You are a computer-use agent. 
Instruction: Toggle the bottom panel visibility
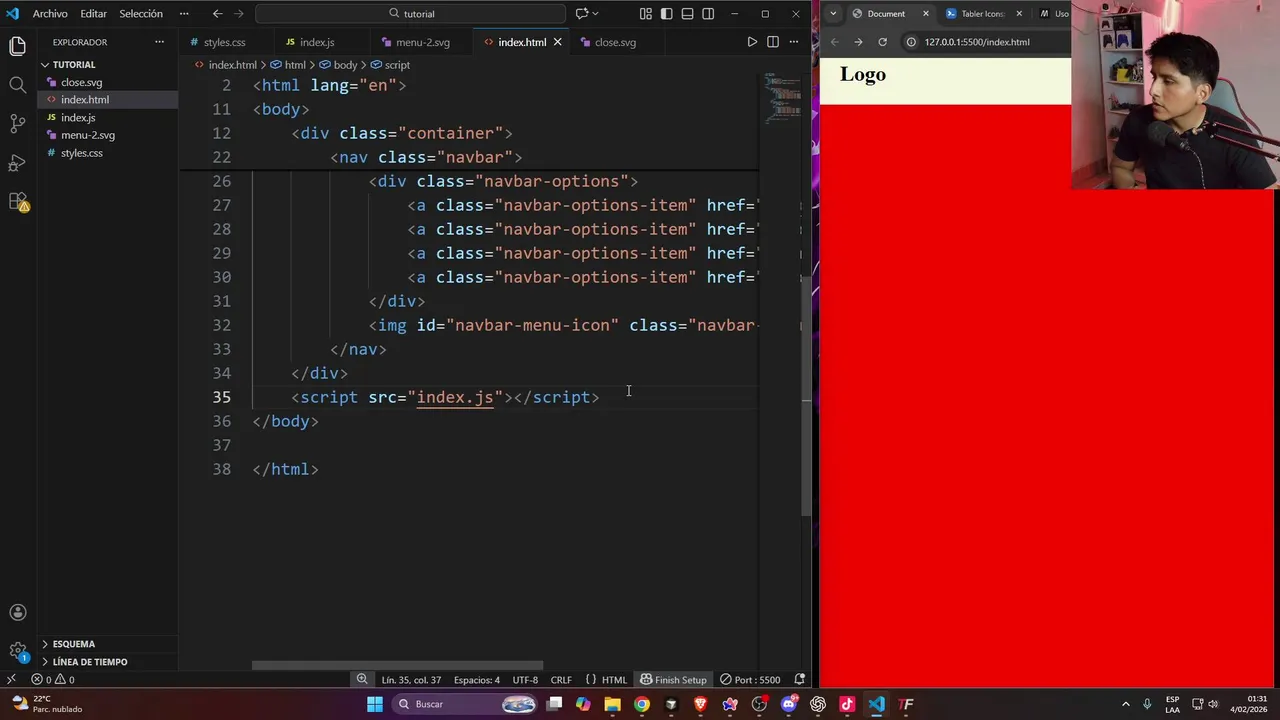pyautogui.click(x=687, y=14)
